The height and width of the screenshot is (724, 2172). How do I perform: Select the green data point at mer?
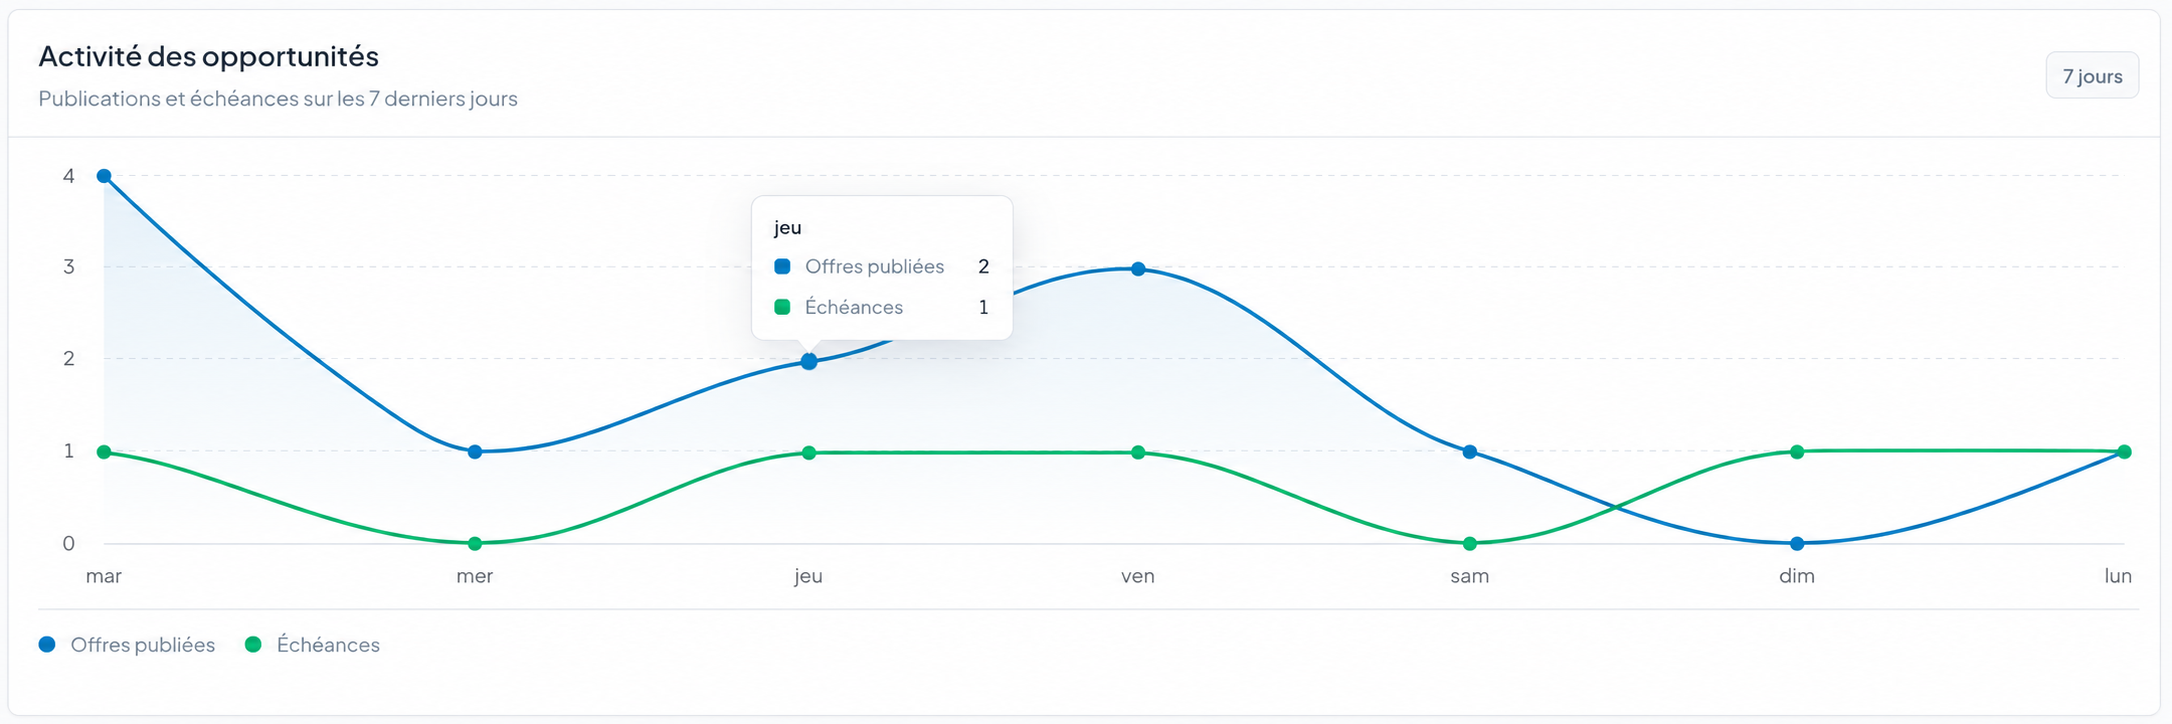pyautogui.click(x=475, y=544)
